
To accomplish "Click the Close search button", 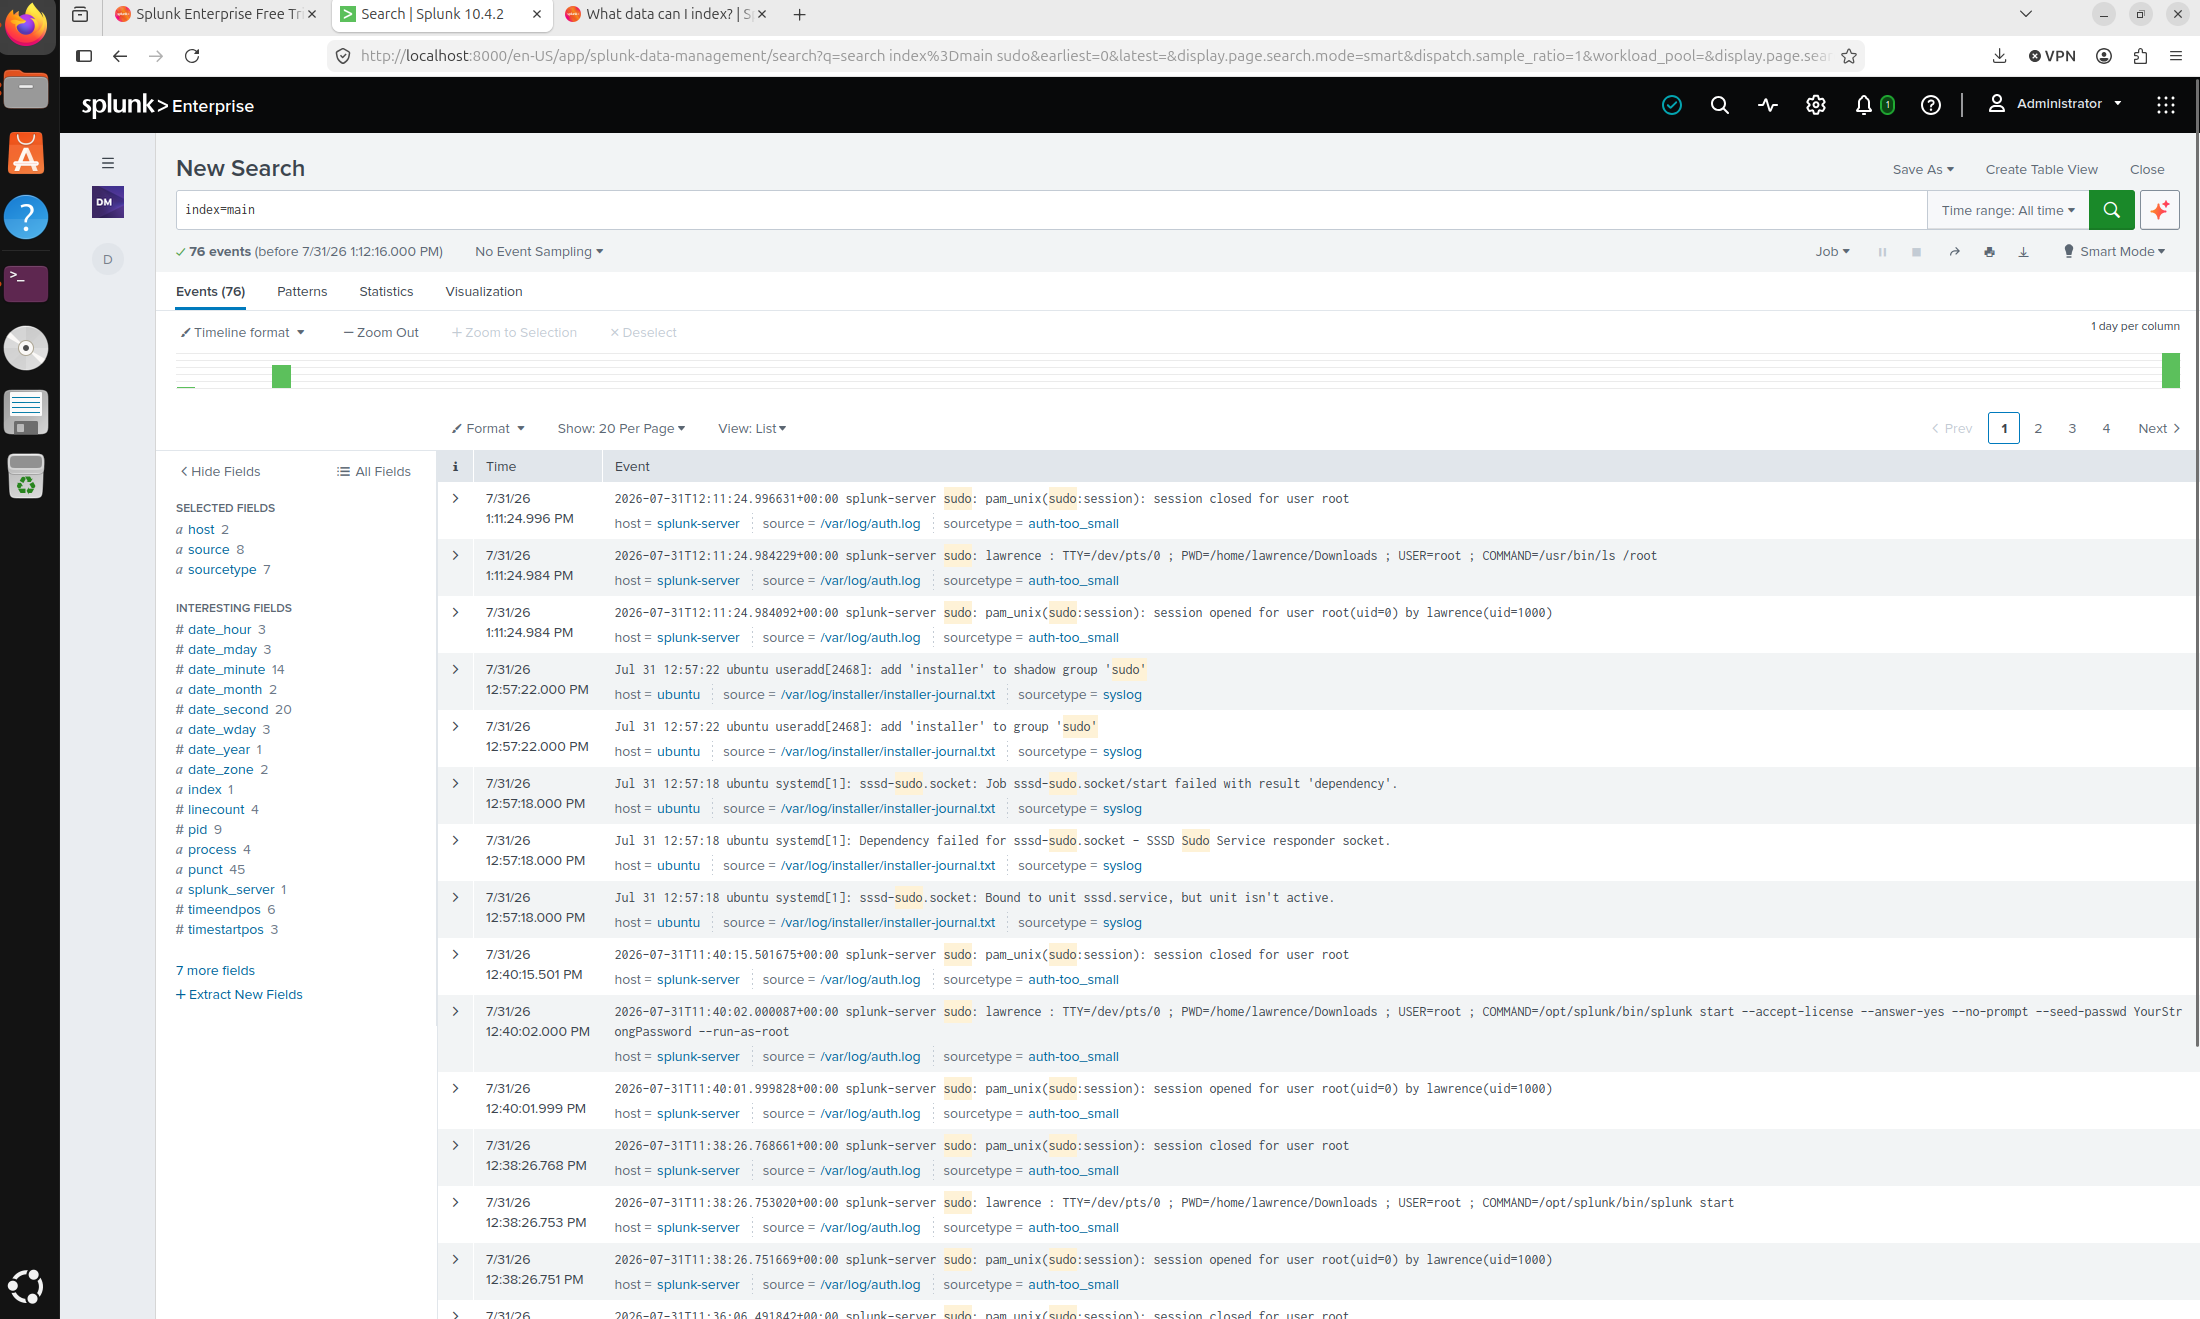I will tap(2146, 170).
